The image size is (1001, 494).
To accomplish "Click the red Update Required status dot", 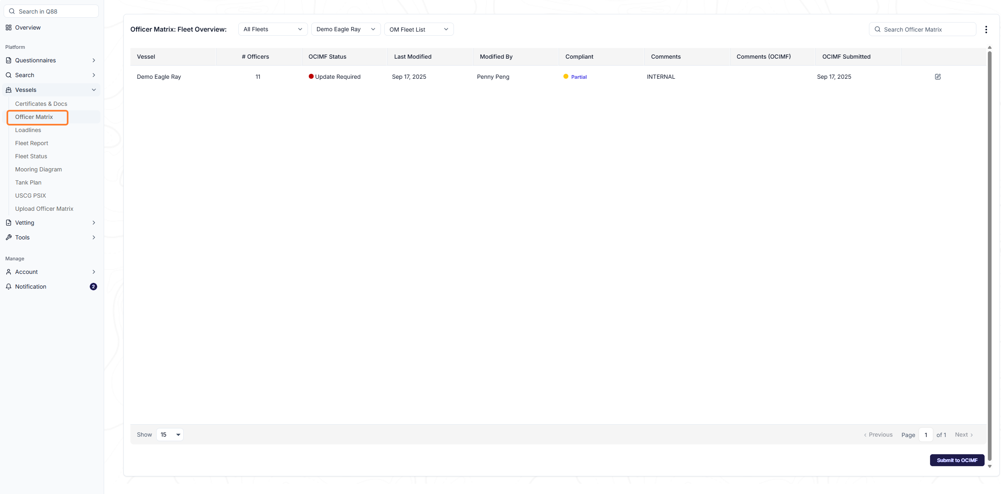I will [x=311, y=77].
